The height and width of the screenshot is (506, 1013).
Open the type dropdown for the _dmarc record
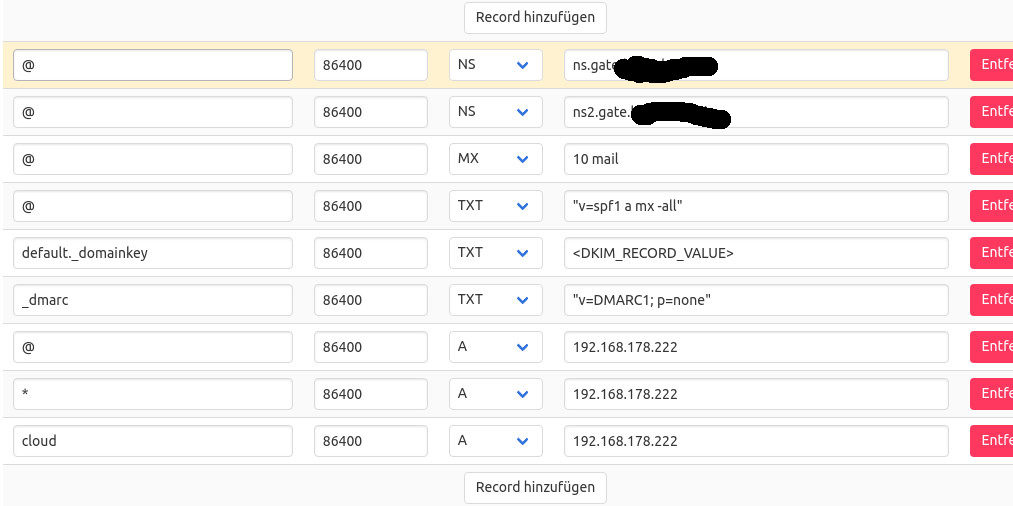[495, 300]
